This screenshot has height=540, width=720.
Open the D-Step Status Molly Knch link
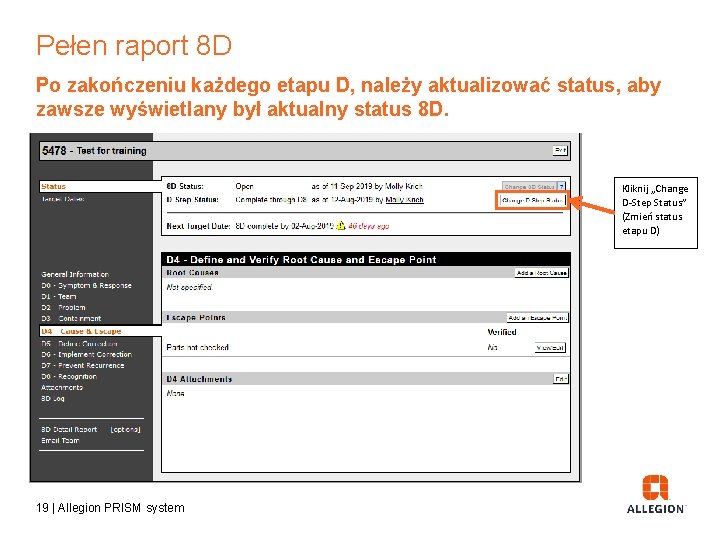(405, 200)
